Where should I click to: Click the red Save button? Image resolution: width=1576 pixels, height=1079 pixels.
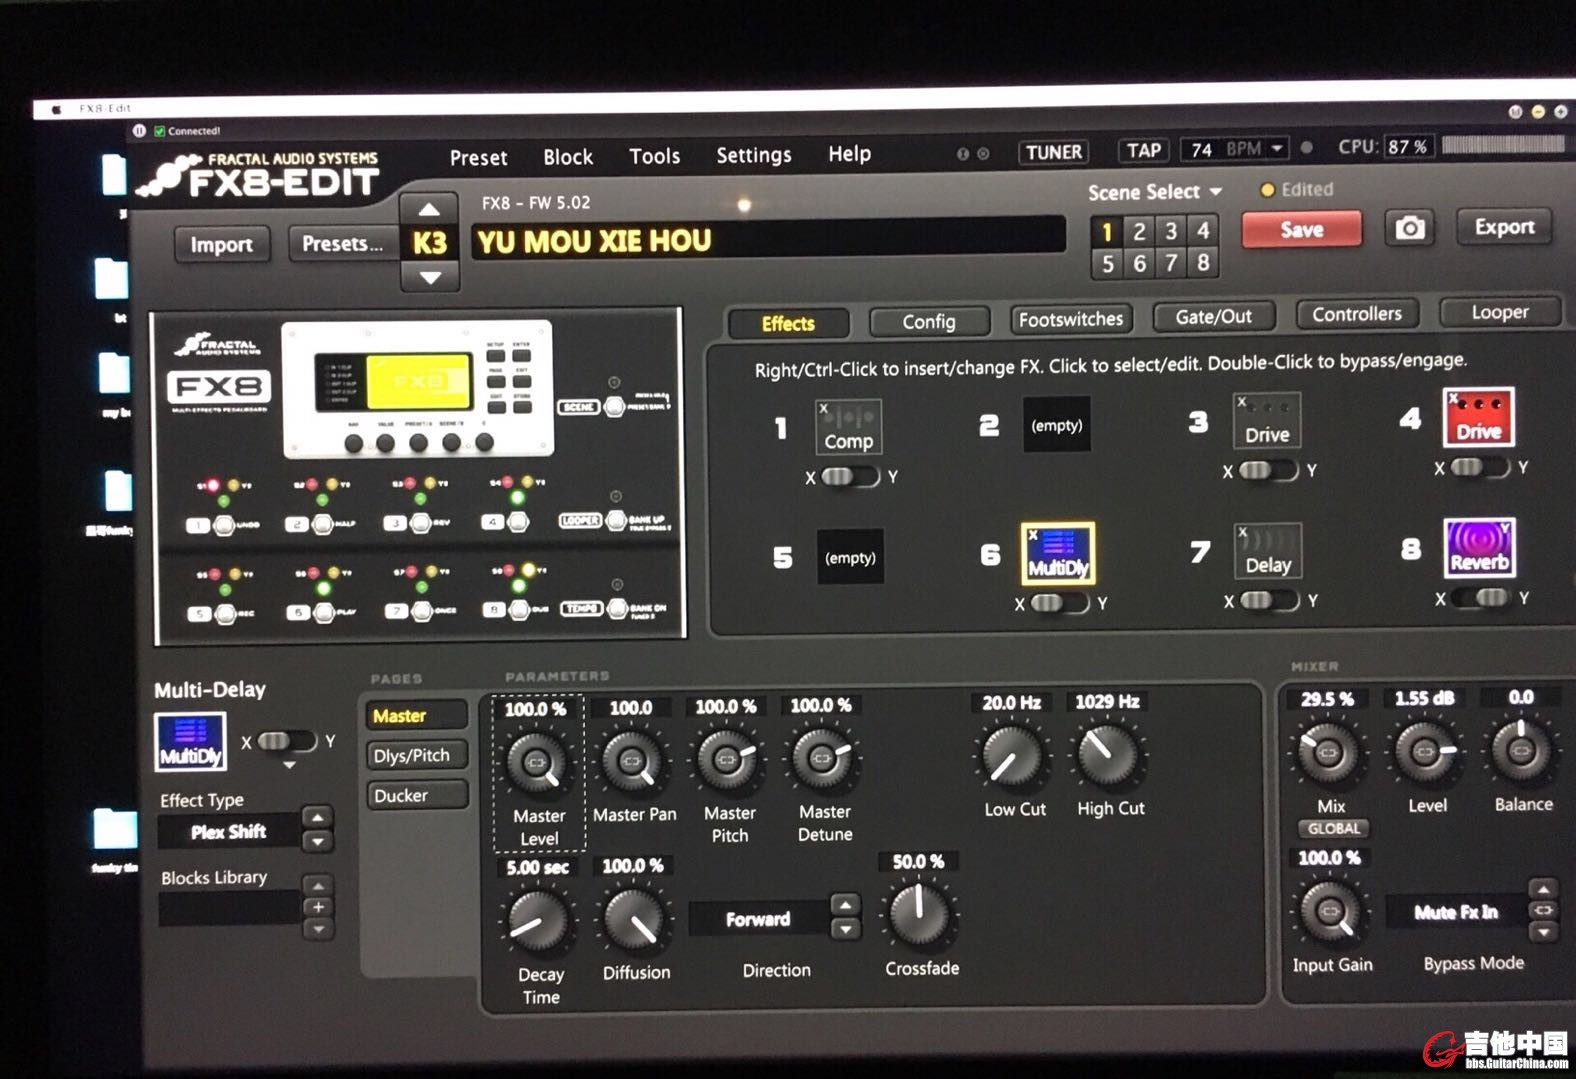(1301, 230)
